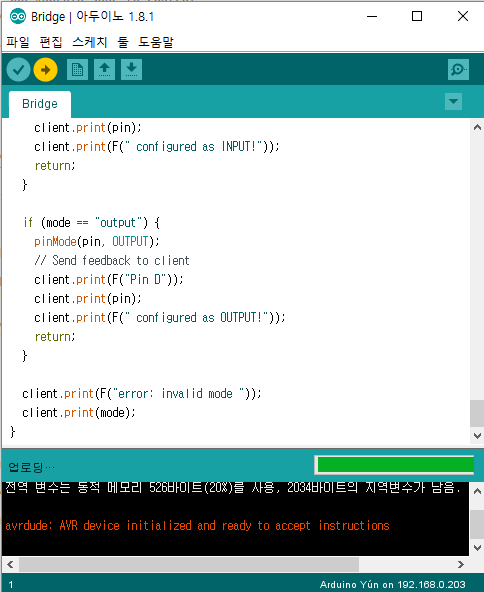Minimize the Arduino window
The height and width of the screenshot is (592, 484).
pyautogui.click(x=372, y=16)
